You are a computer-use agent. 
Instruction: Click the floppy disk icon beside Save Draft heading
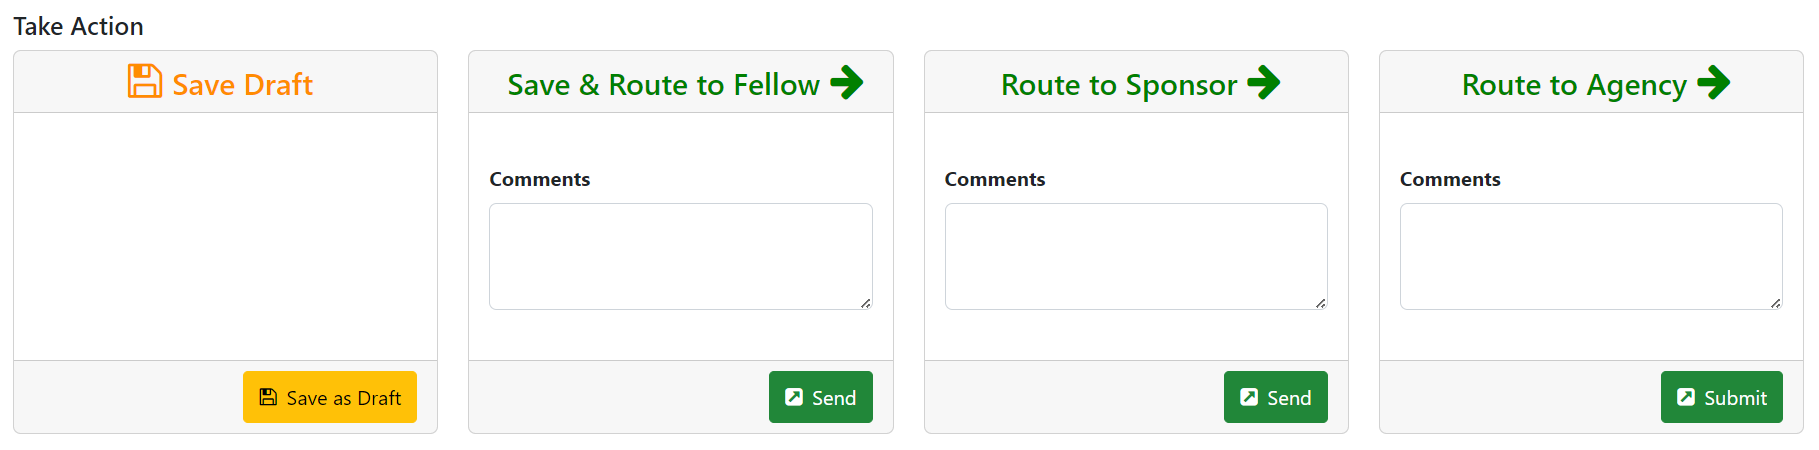144,82
